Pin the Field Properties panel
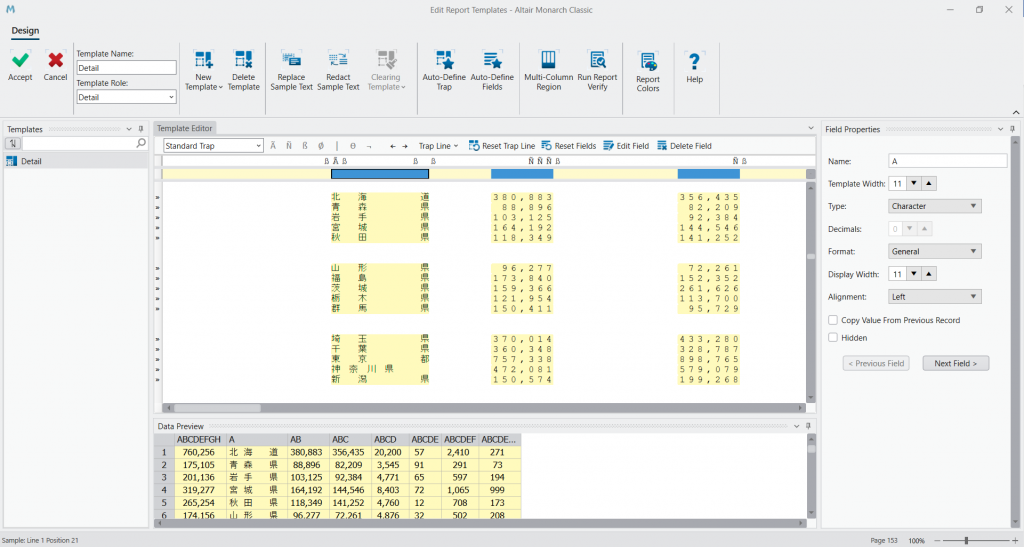The image size is (1024, 547). point(1012,129)
